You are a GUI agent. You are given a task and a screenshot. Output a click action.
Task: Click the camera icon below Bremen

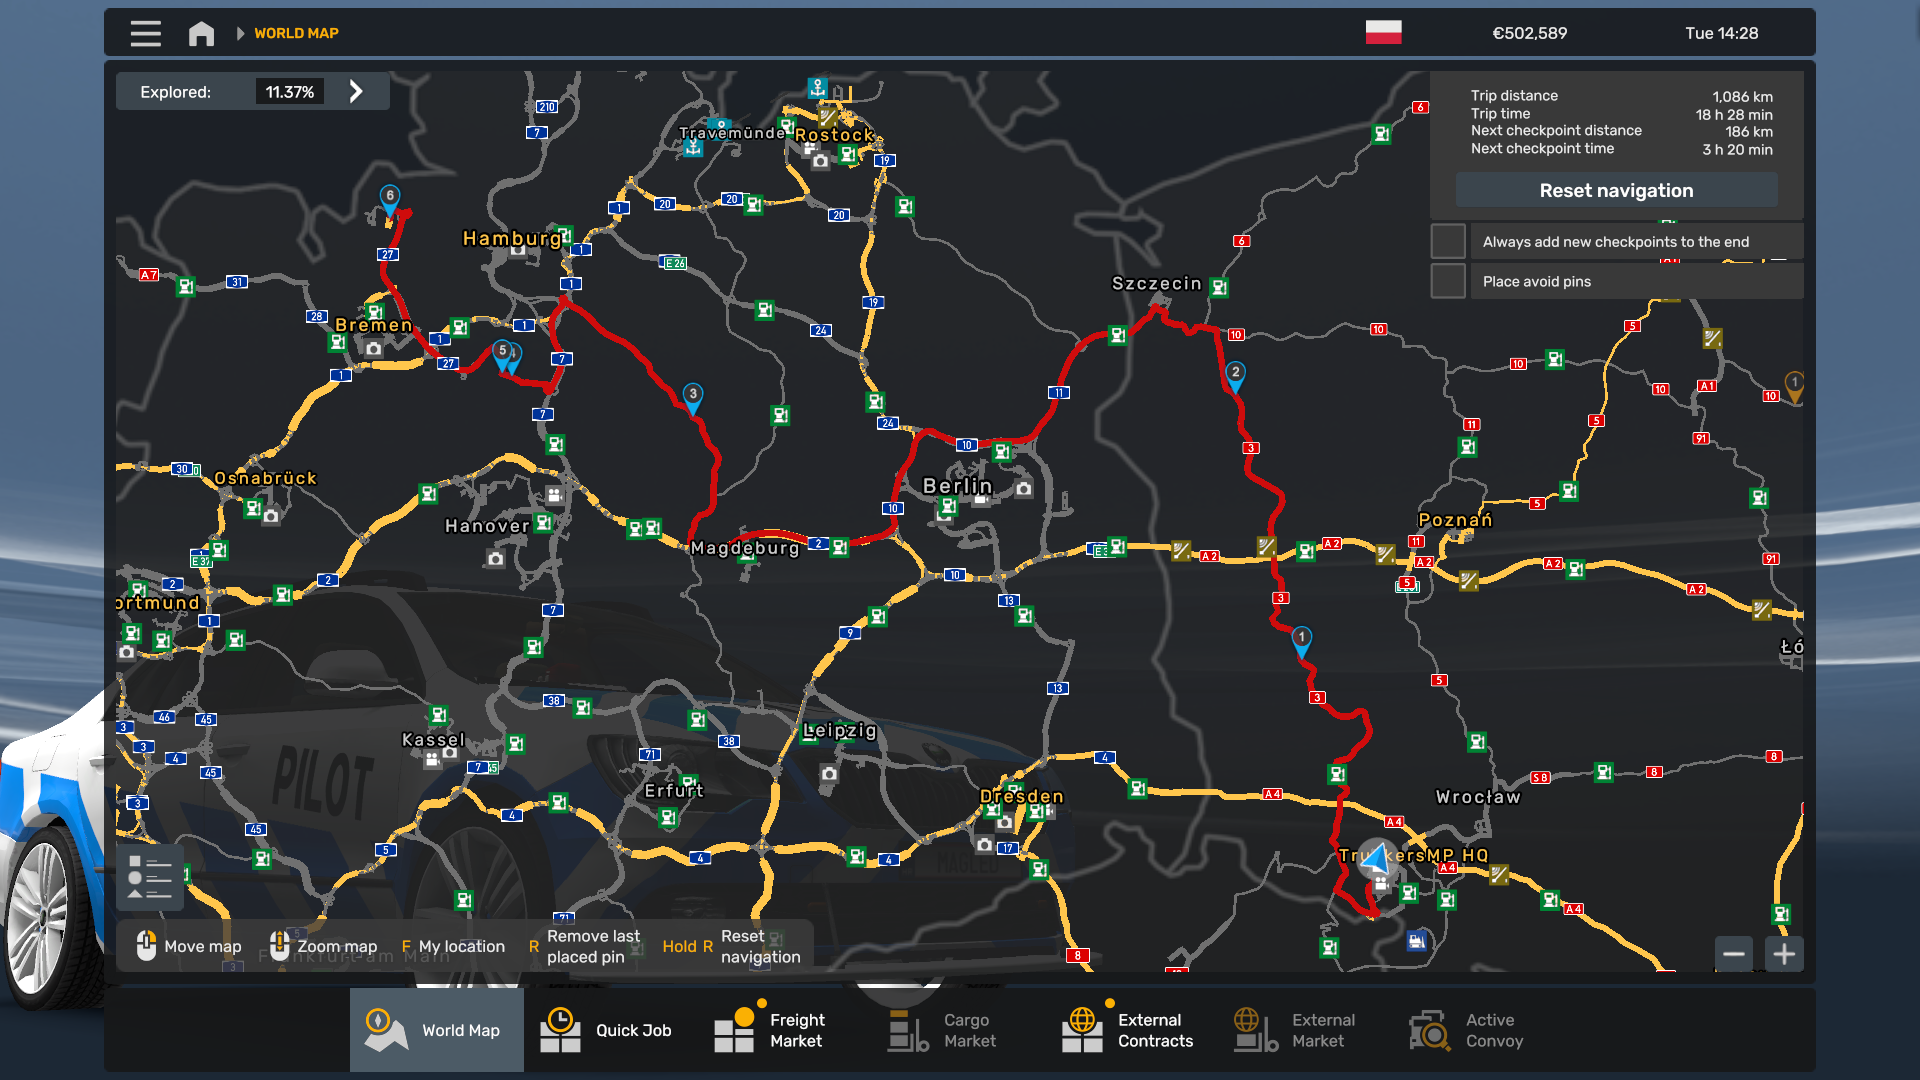[x=373, y=349]
